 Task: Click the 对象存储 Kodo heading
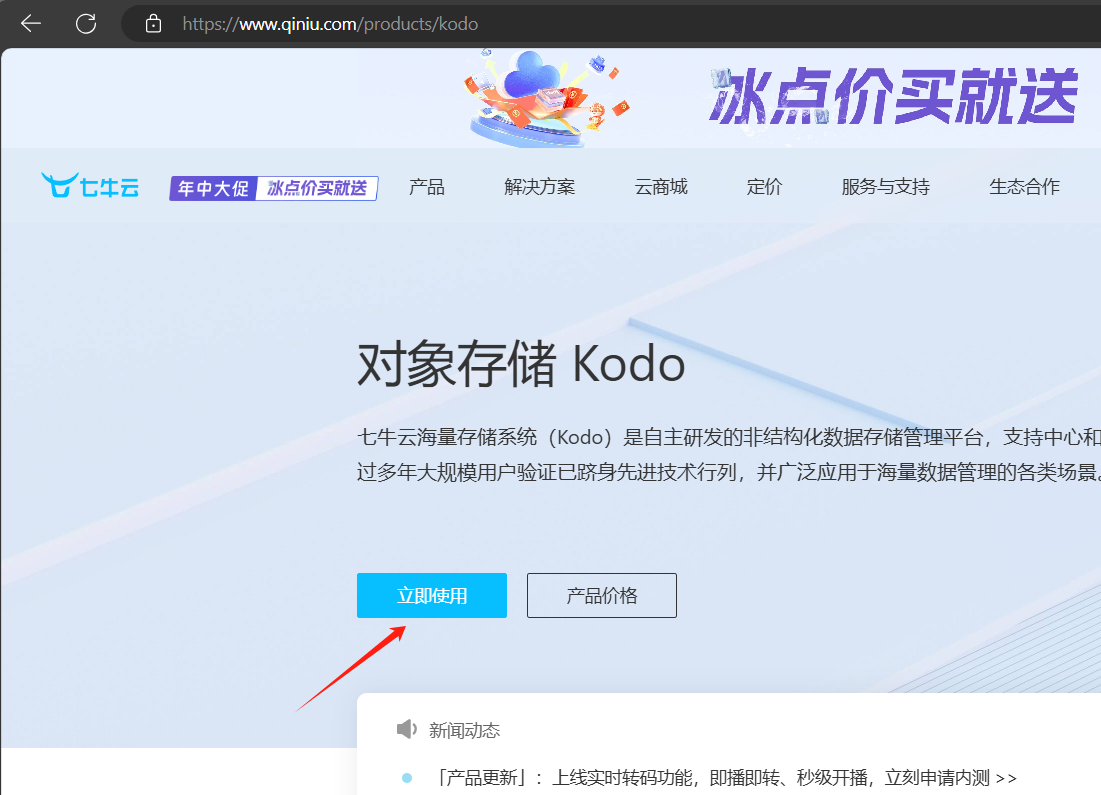click(x=521, y=366)
